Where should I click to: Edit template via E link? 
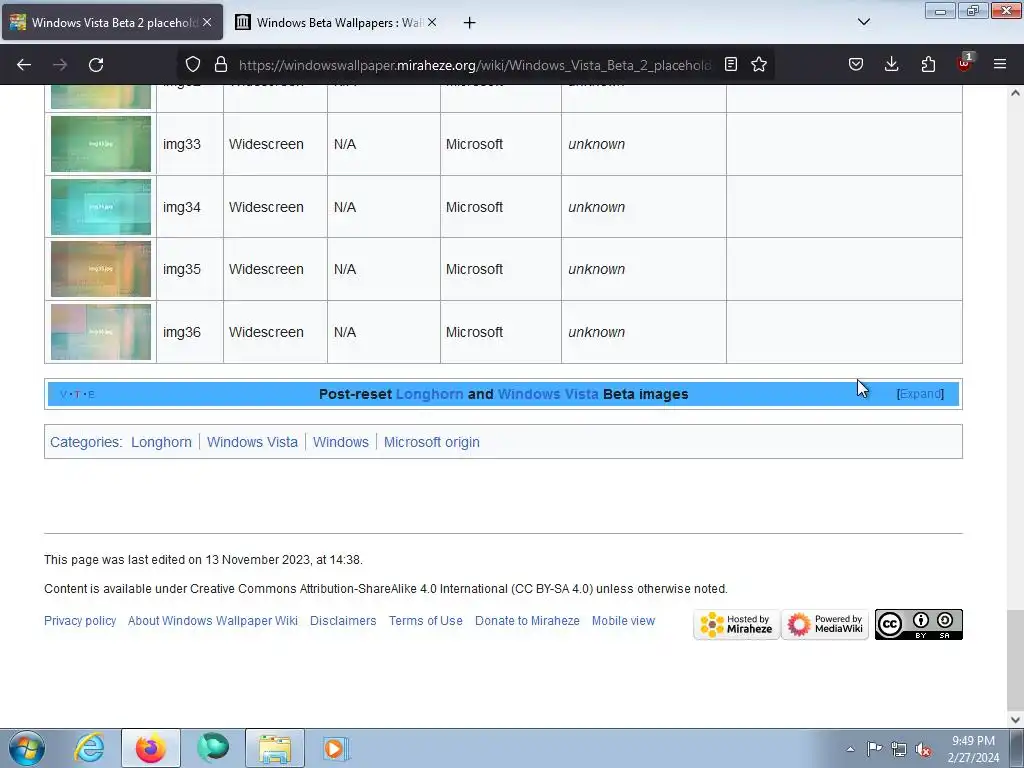(91, 394)
